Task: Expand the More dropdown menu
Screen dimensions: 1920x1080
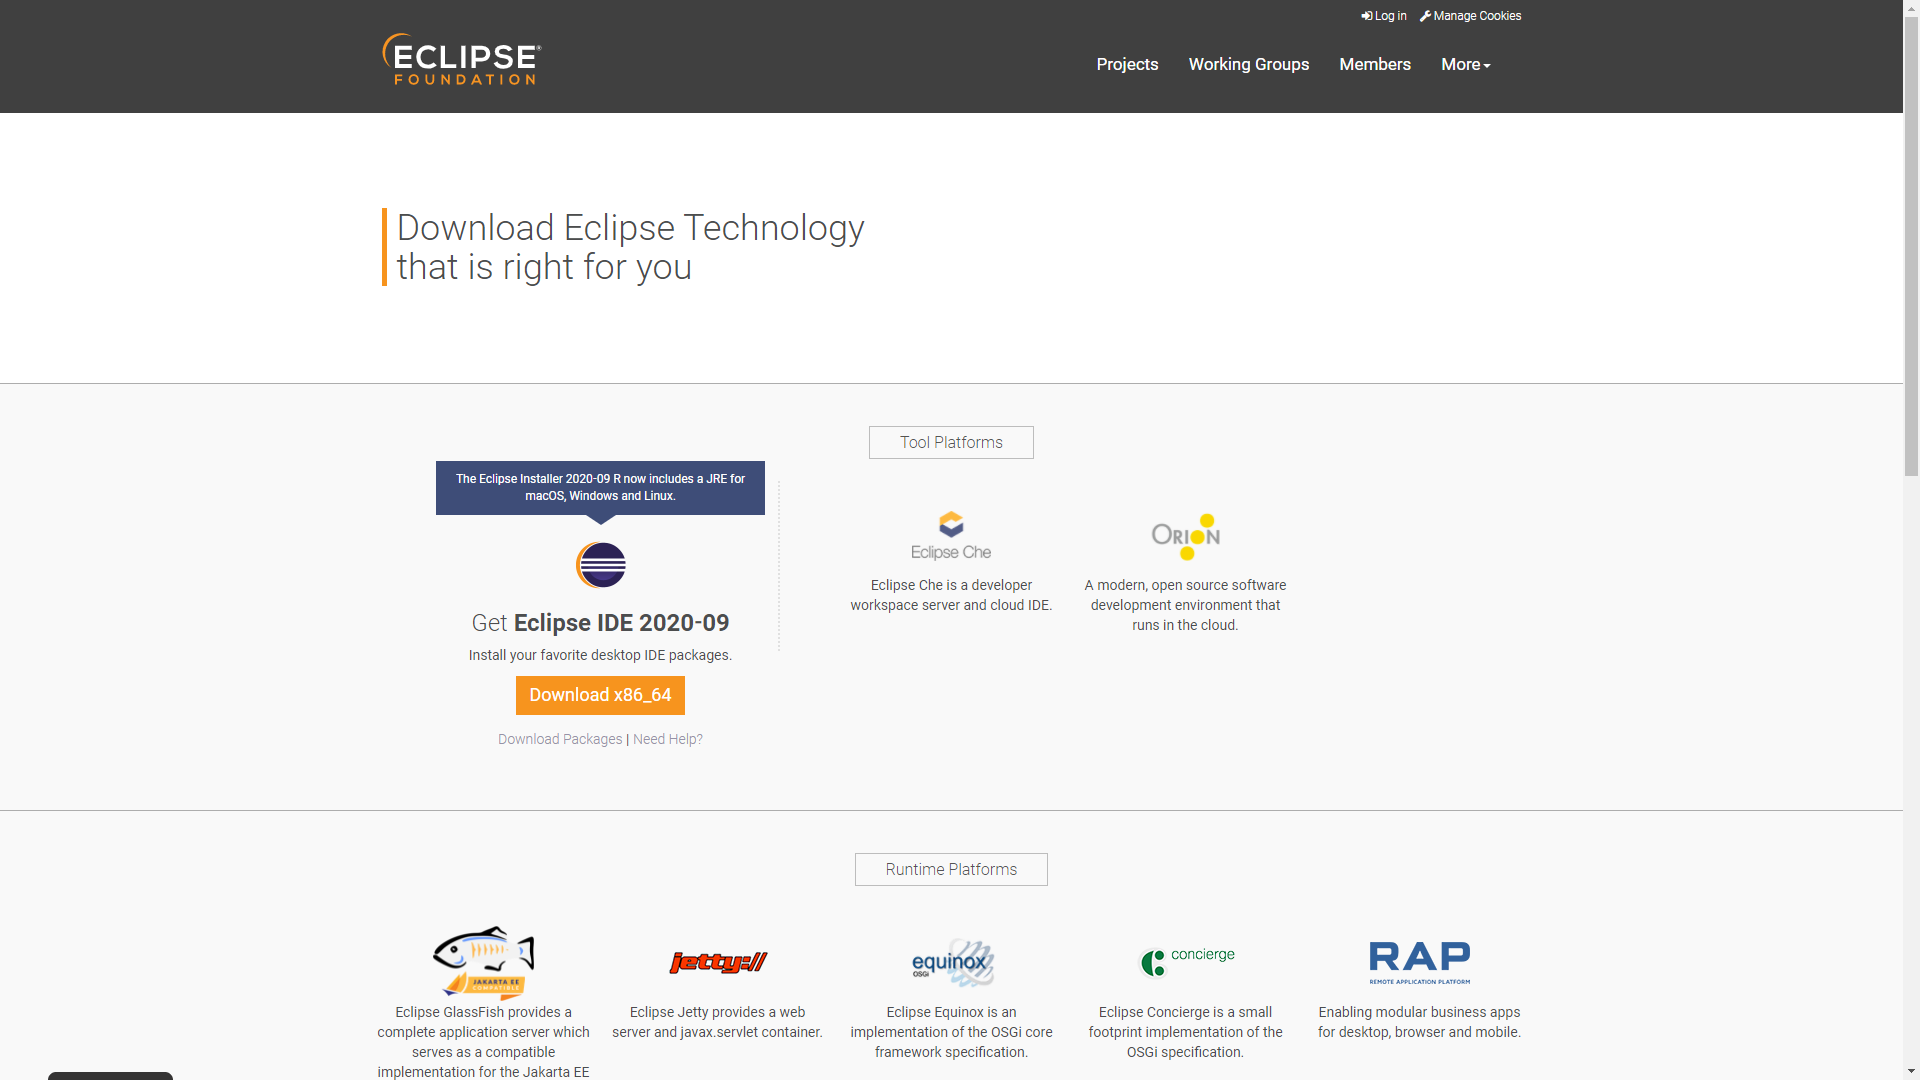Action: pyautogui.click(x=1465, y=64)
